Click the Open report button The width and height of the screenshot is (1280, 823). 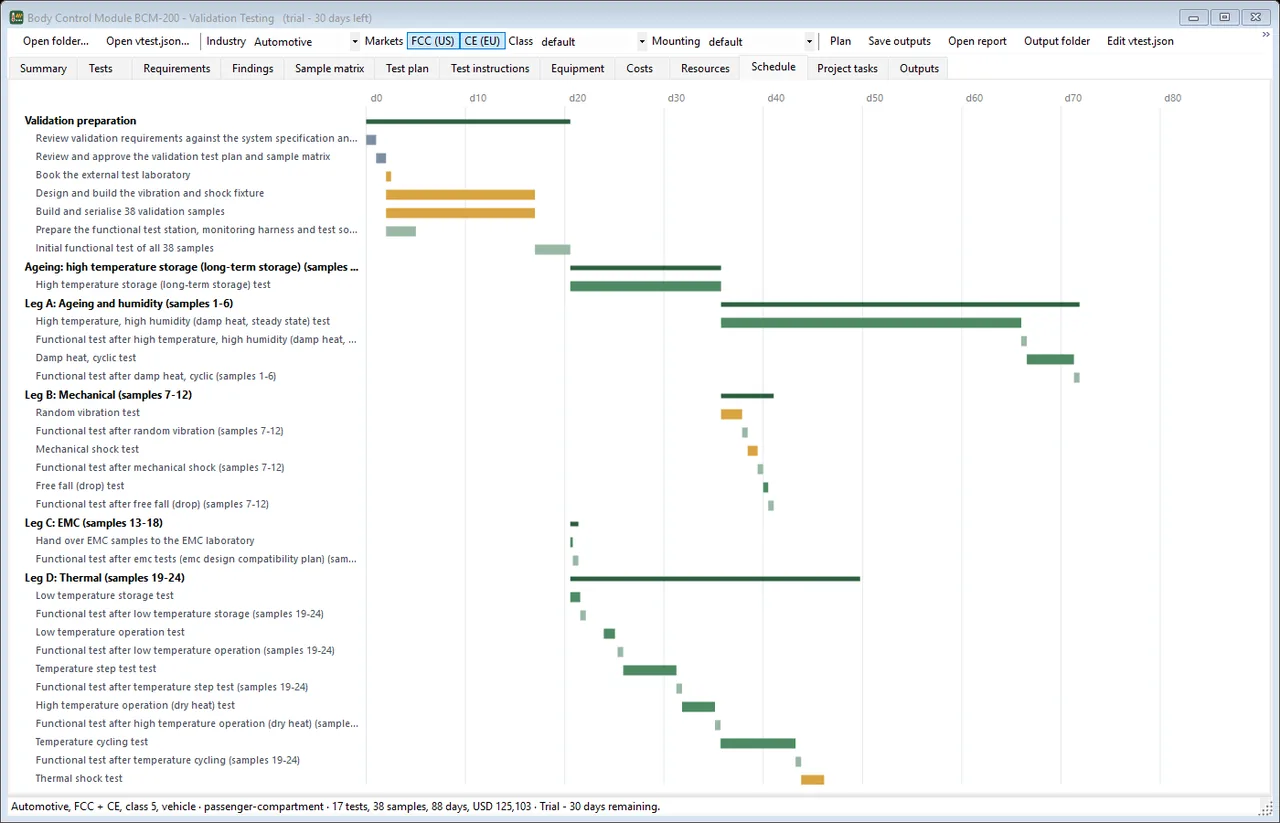977,41
